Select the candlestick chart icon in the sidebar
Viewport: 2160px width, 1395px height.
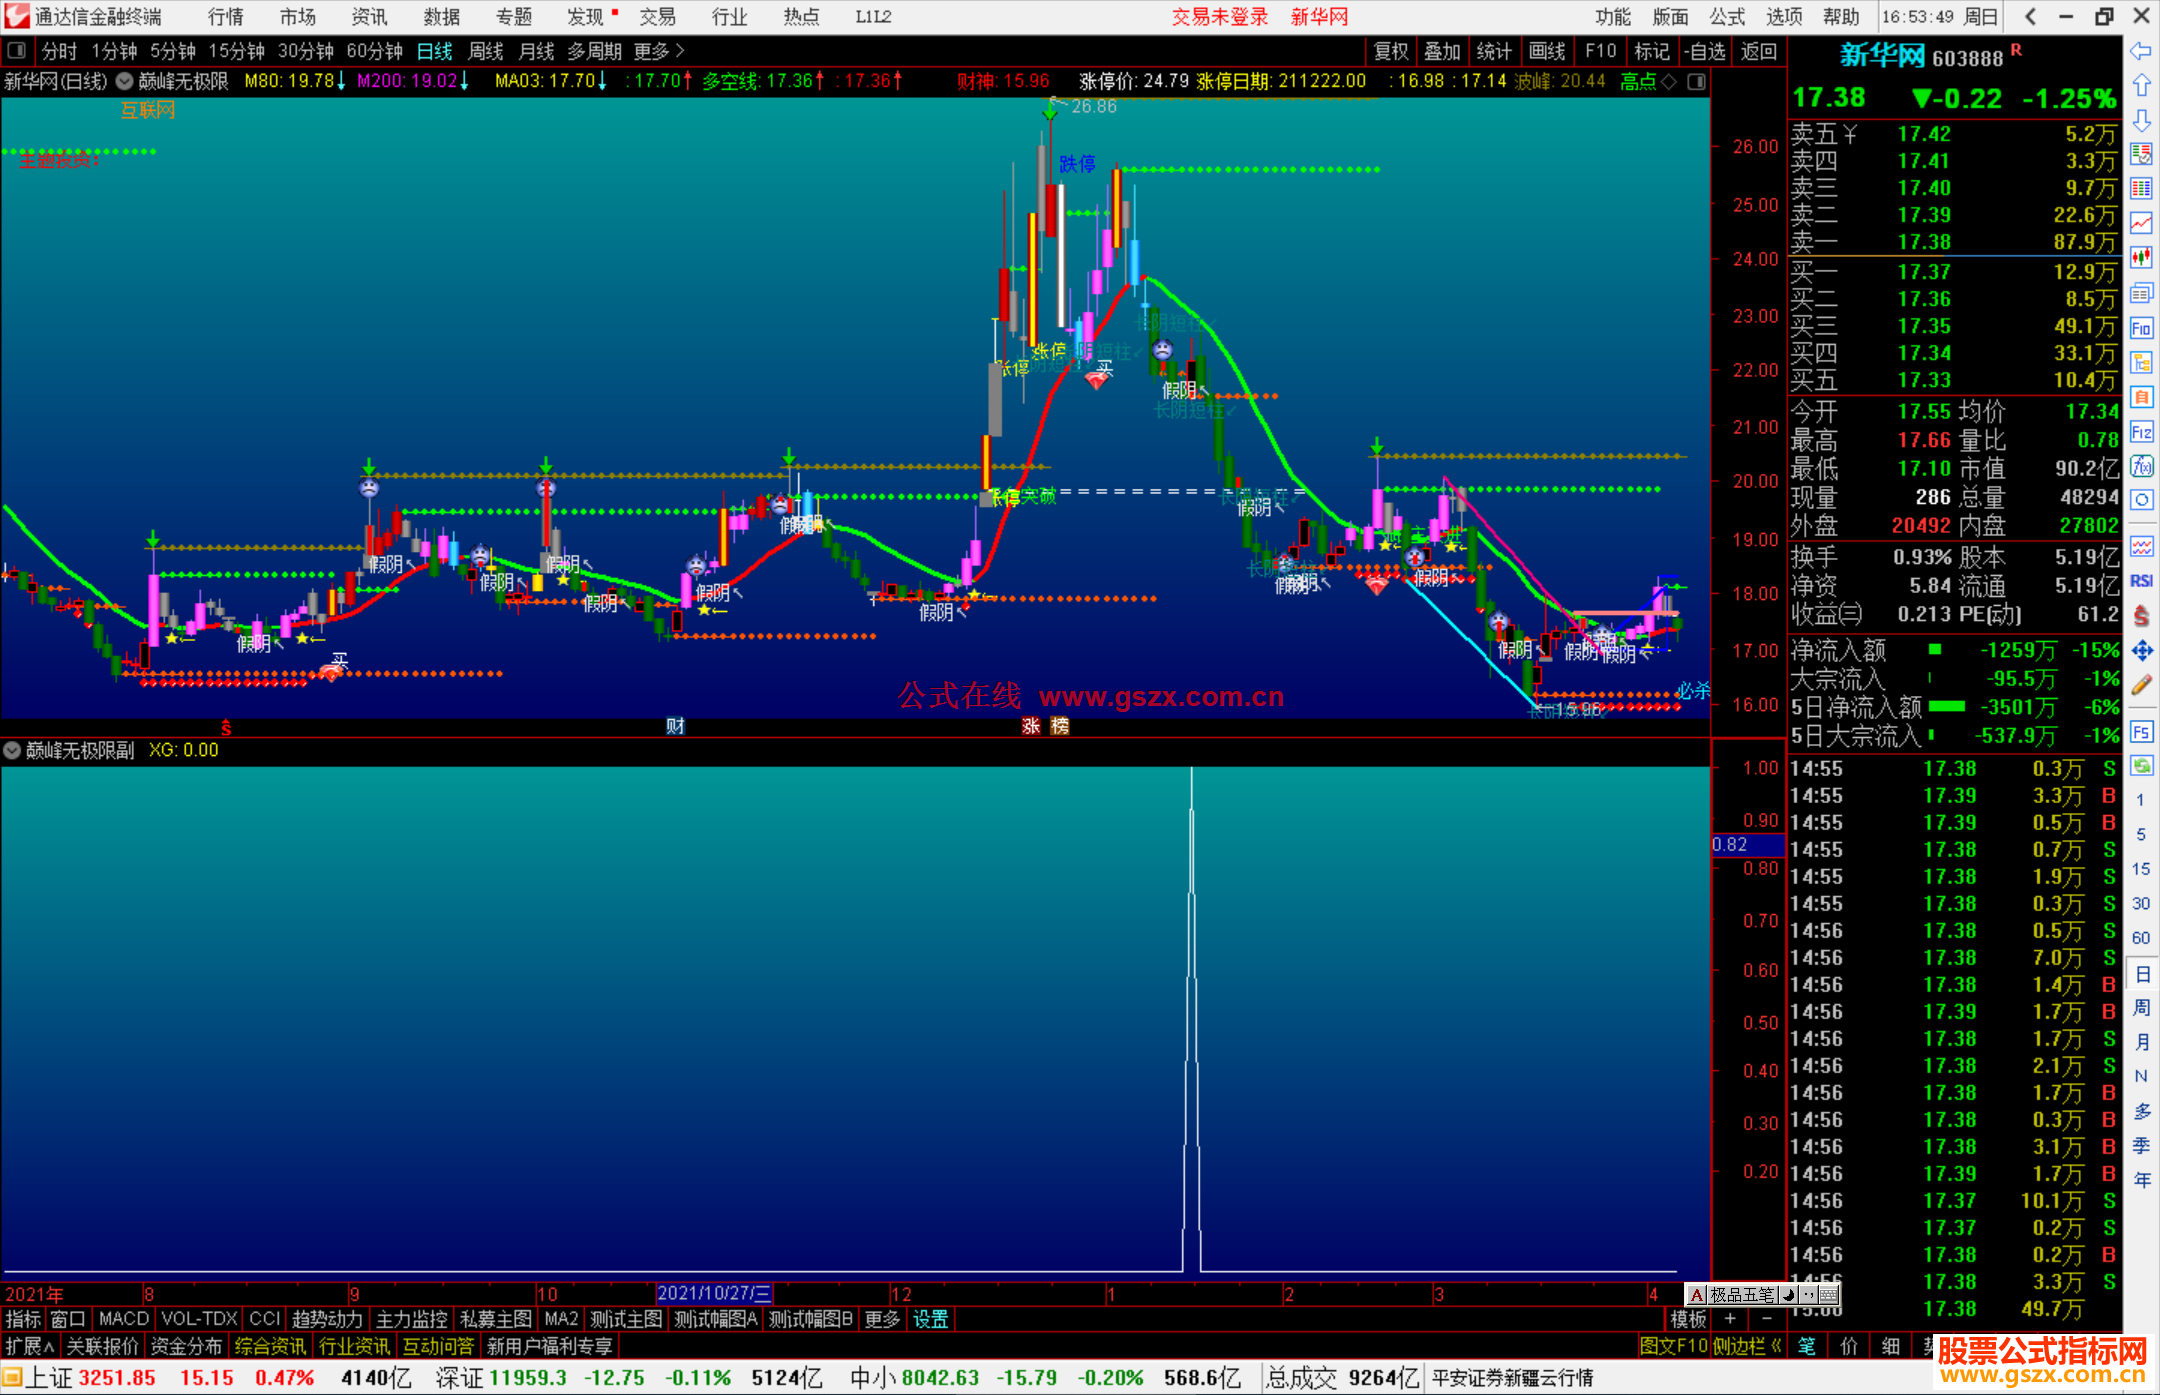tap(2141, 258)
